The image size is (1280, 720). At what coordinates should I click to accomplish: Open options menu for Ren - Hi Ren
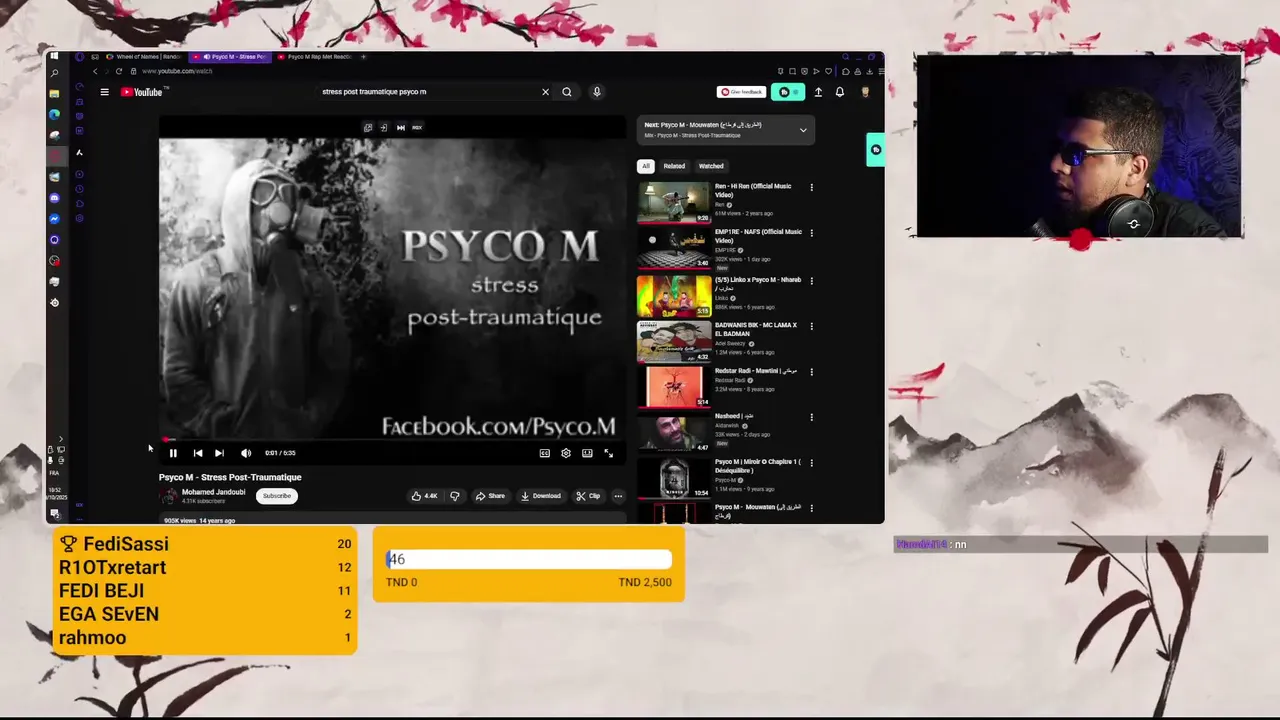point(811,187)
